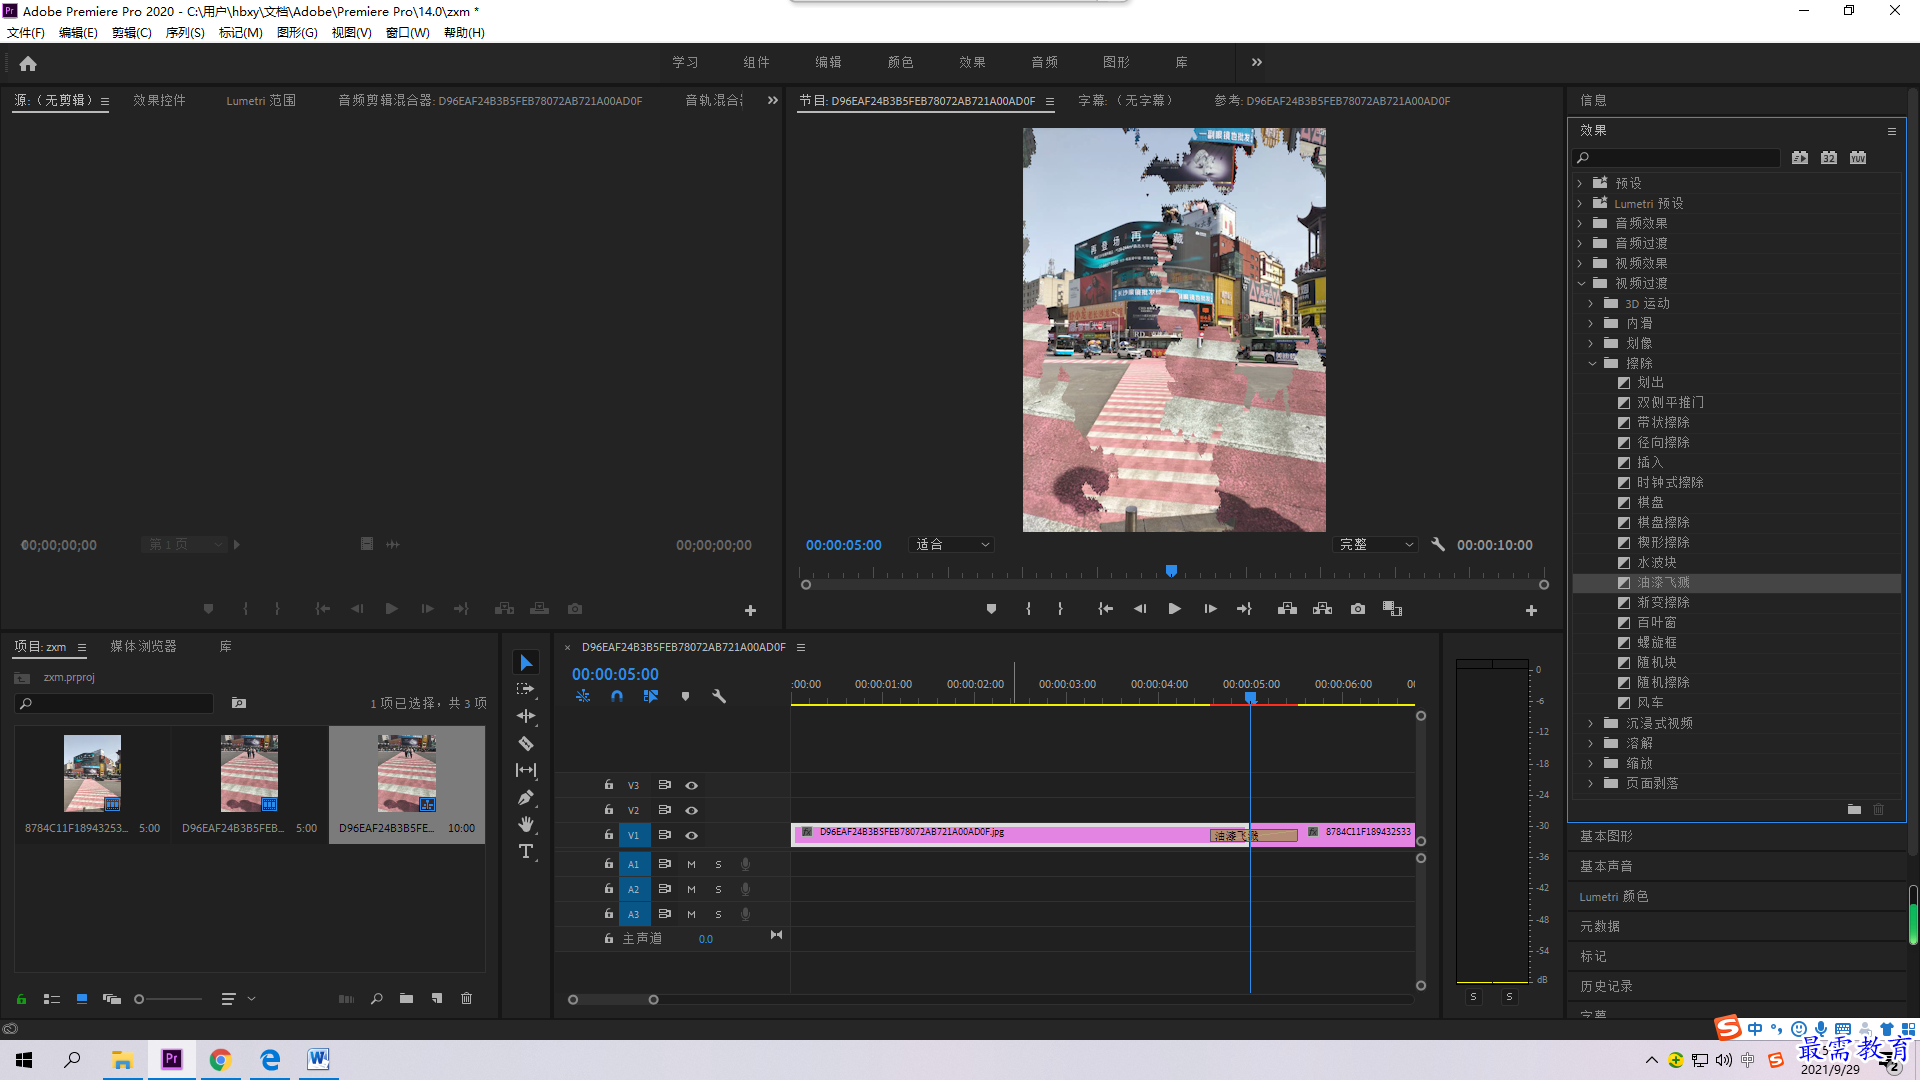Select the Pen tool in timeline toolbox
Image resolution: width=1920 pixels, height=1080 pixels.
[x=526, y=797]
